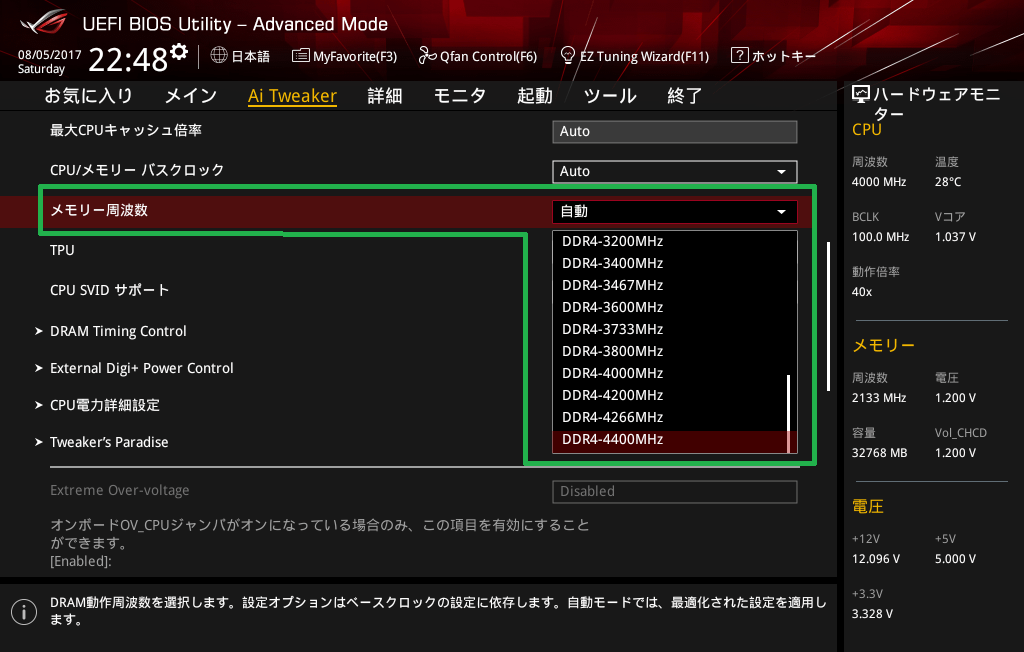Click the main settings page scrollbar
This screenshot has height=652, width=1024.
(828, 316)
